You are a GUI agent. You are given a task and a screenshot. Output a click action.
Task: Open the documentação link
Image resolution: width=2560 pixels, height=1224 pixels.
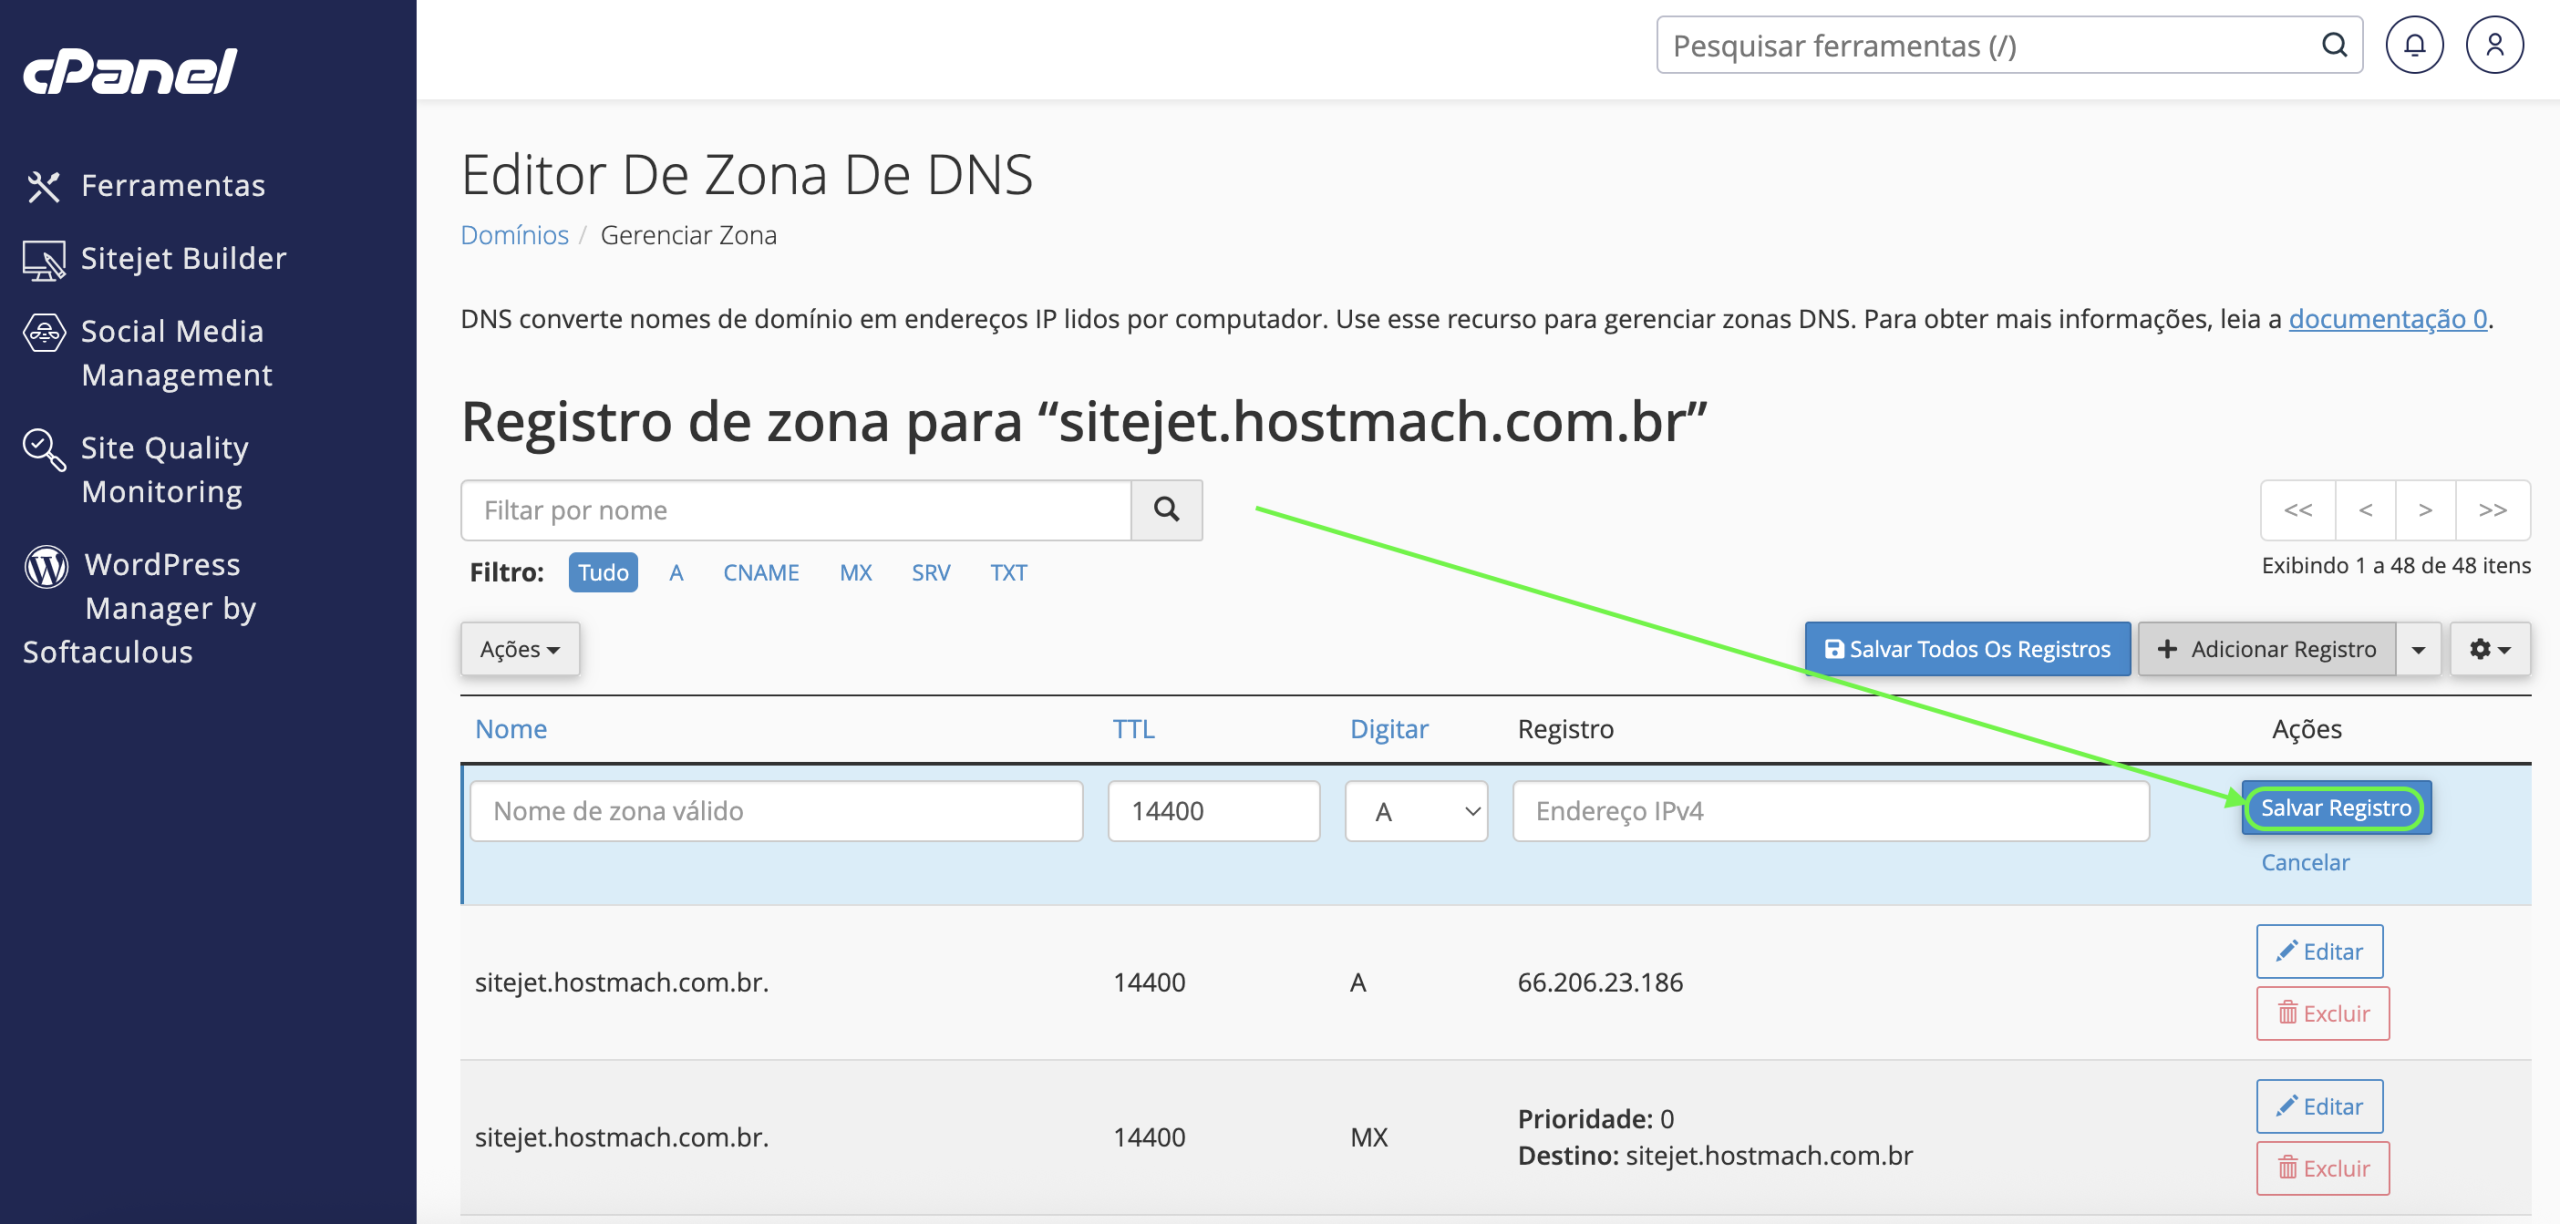click(2388, 319)
